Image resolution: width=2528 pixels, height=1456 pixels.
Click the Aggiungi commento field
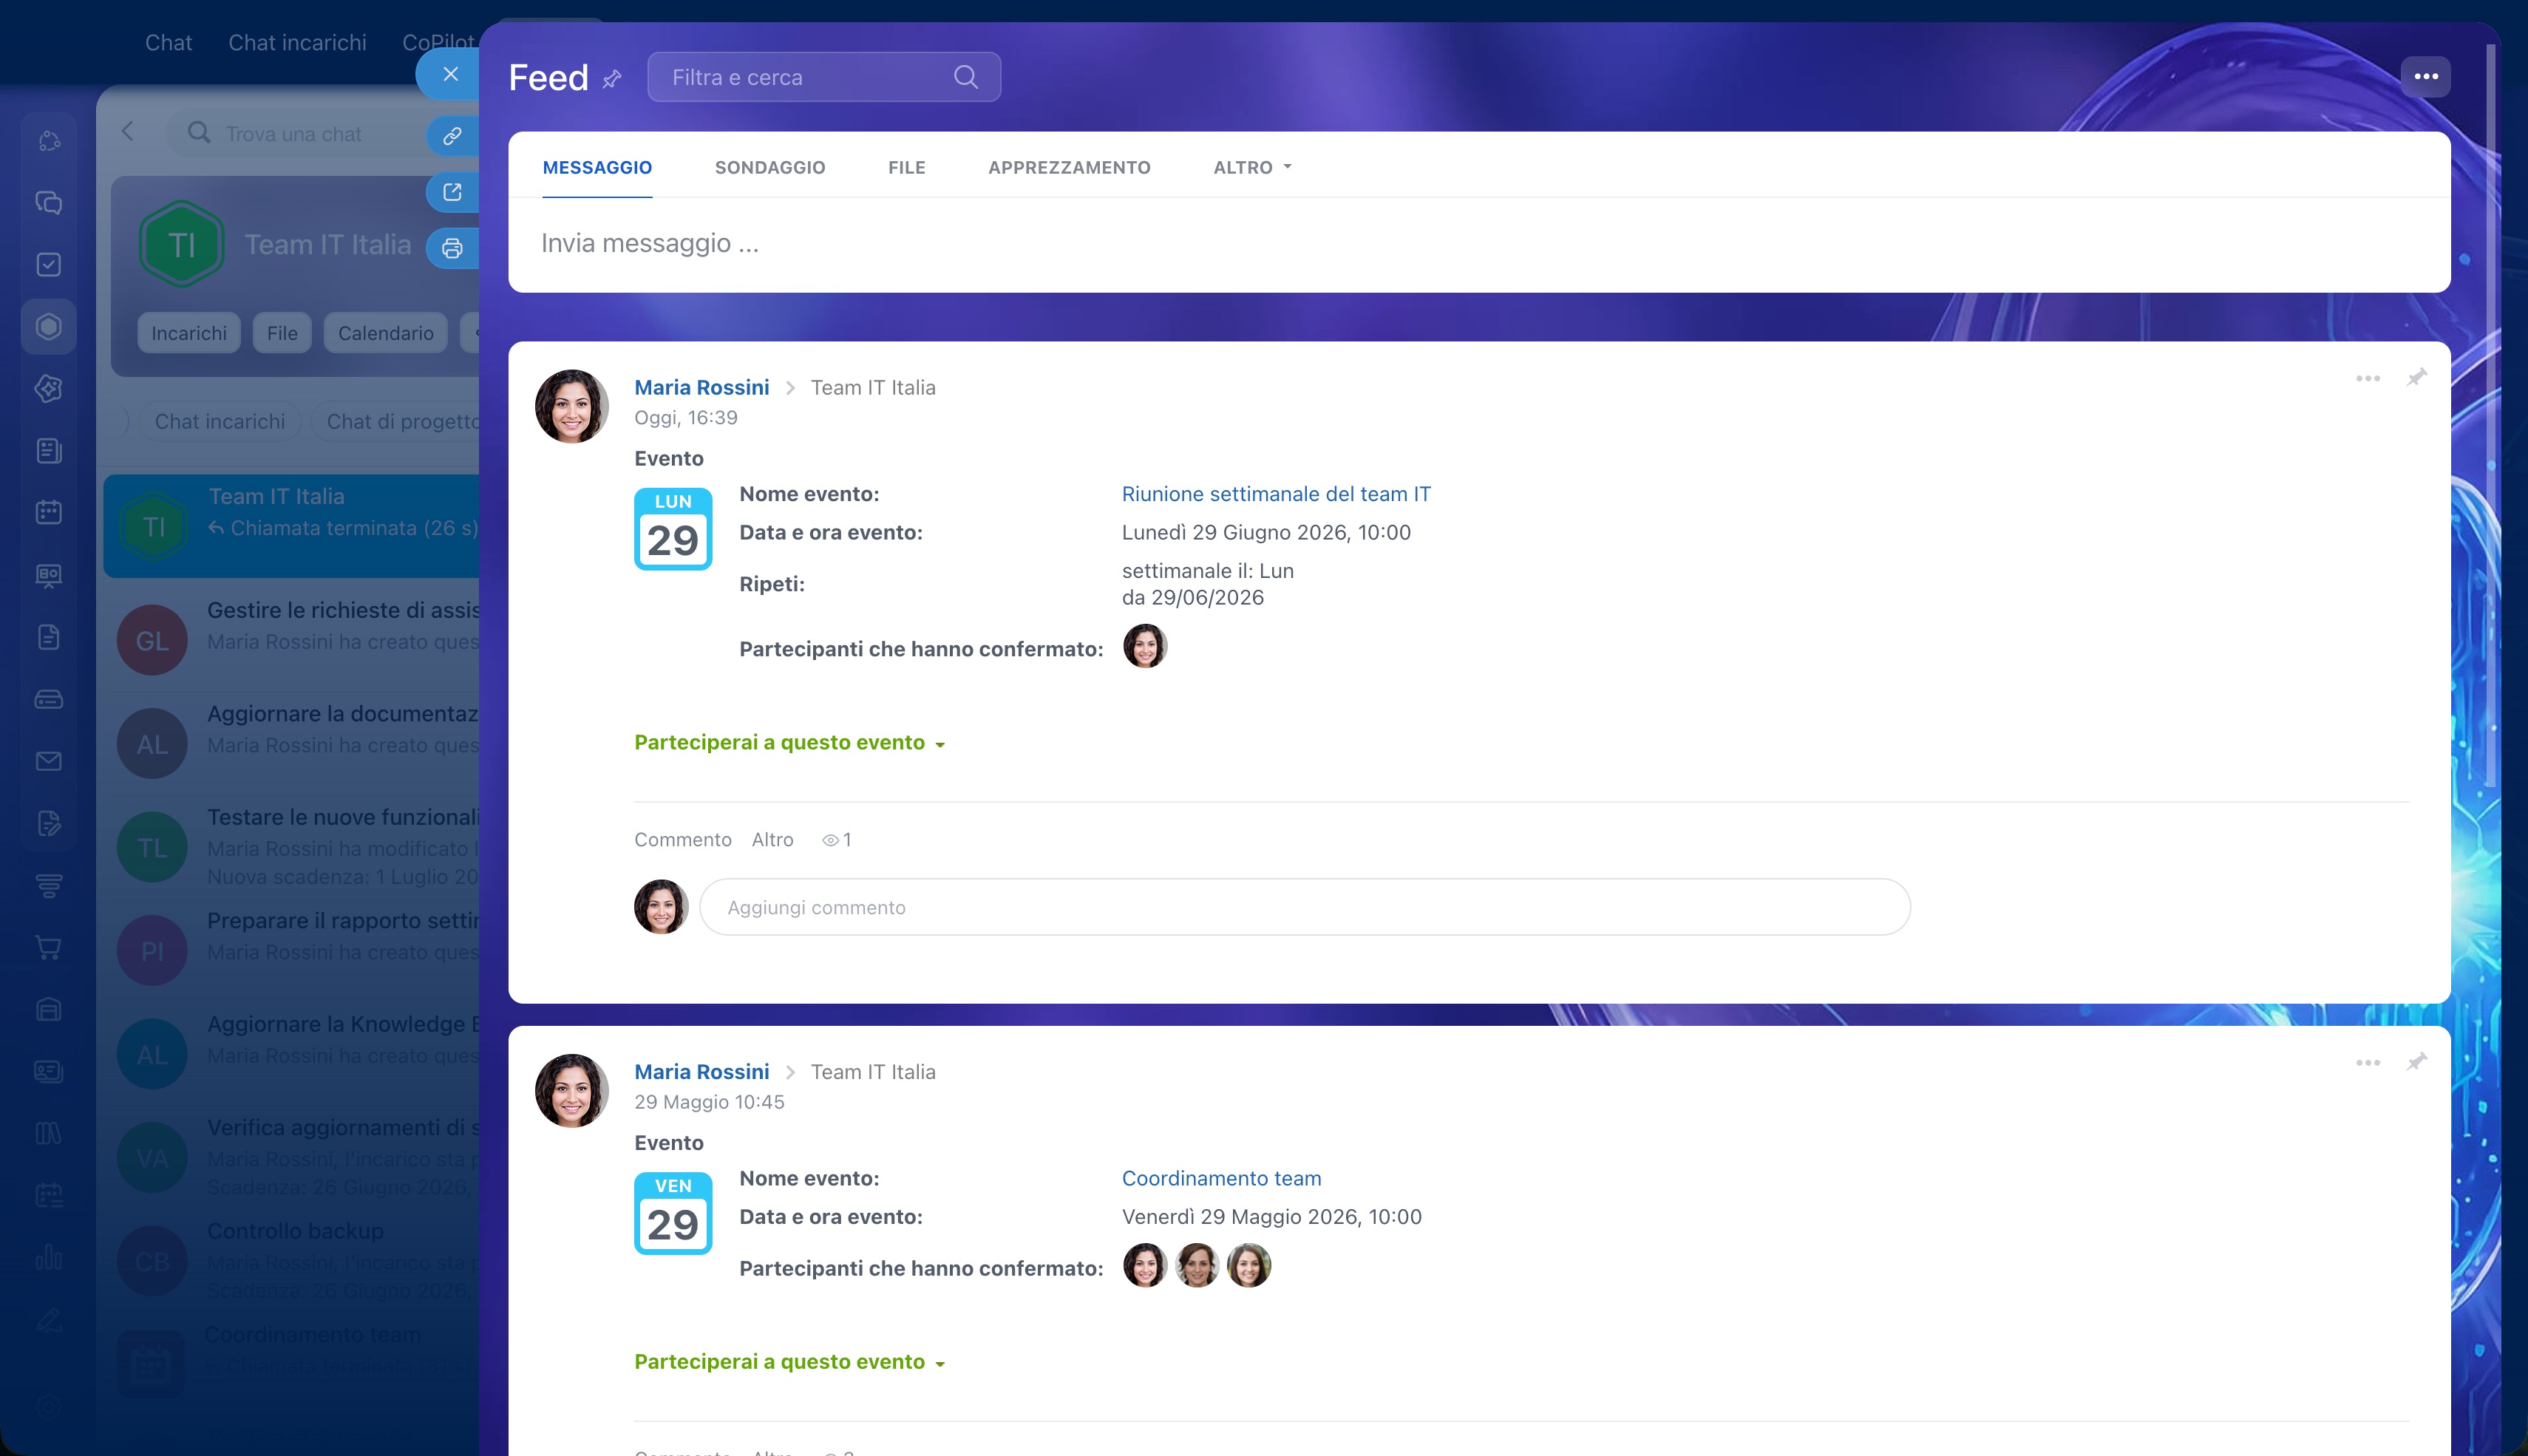pyautogui.click(x=1304, y=907)
